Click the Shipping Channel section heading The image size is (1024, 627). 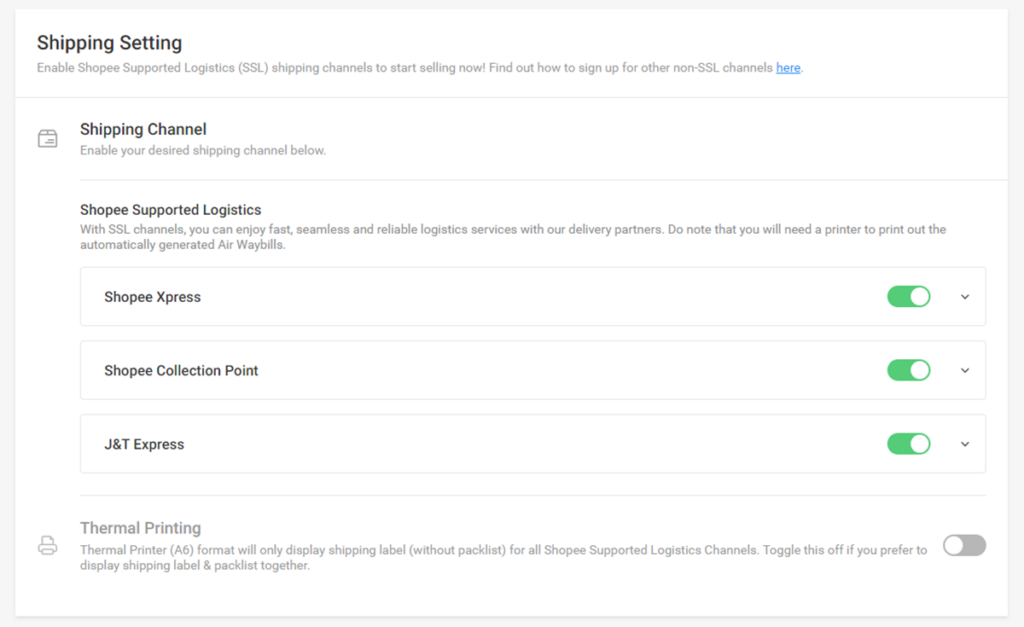click(x=143, y=129)
